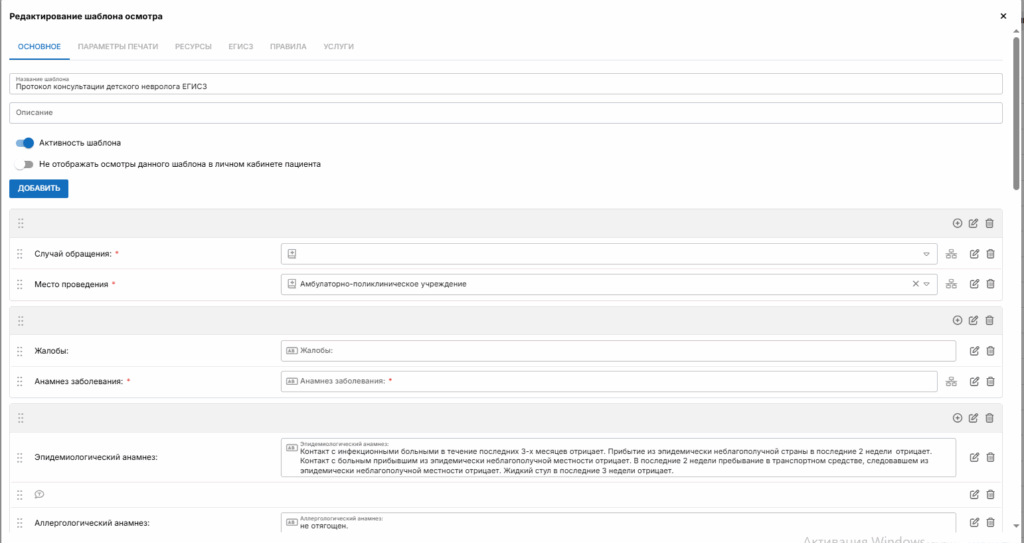The height and width of the screenshot is (543, 1024).
Task: Click the add-circle icon in the first section header
Action: click(x=957, y=224)
